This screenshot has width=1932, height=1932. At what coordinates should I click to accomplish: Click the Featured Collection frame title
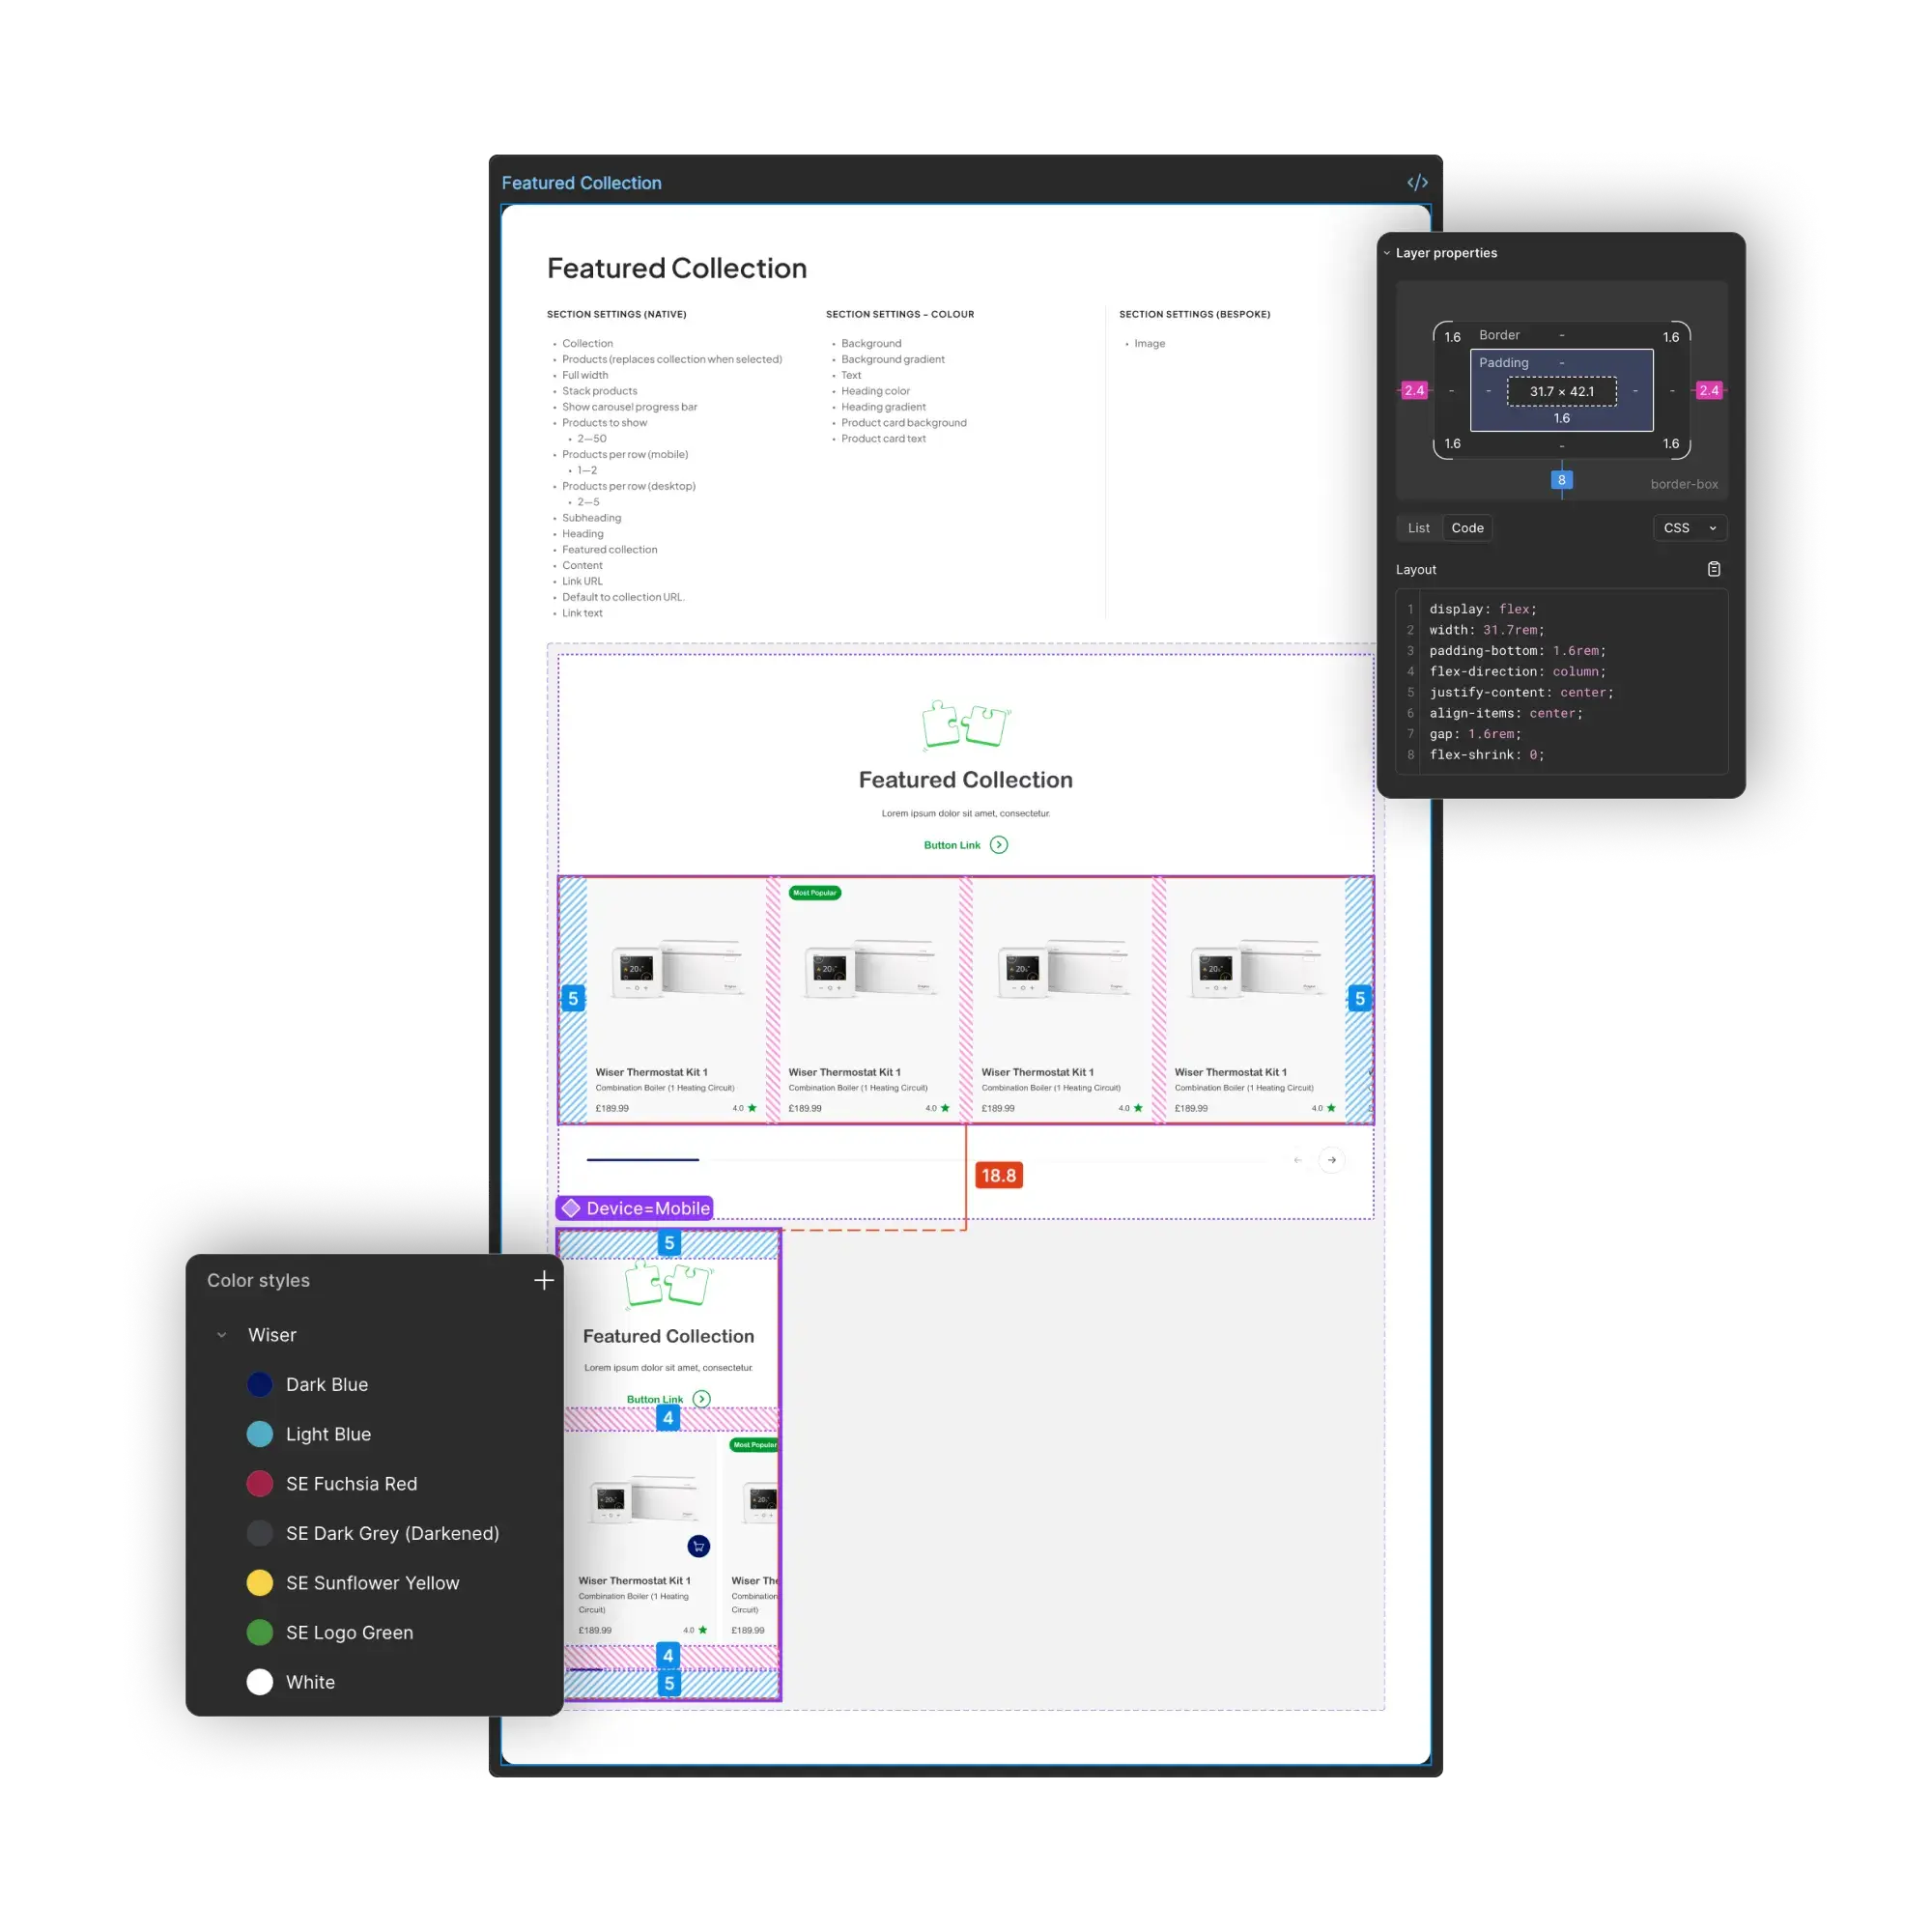pyautogui.click(x=581, y=183)
